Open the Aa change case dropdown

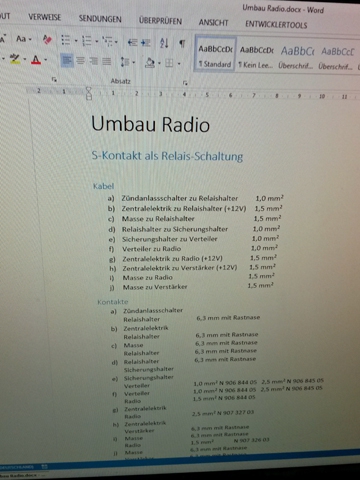coord(23,39)
